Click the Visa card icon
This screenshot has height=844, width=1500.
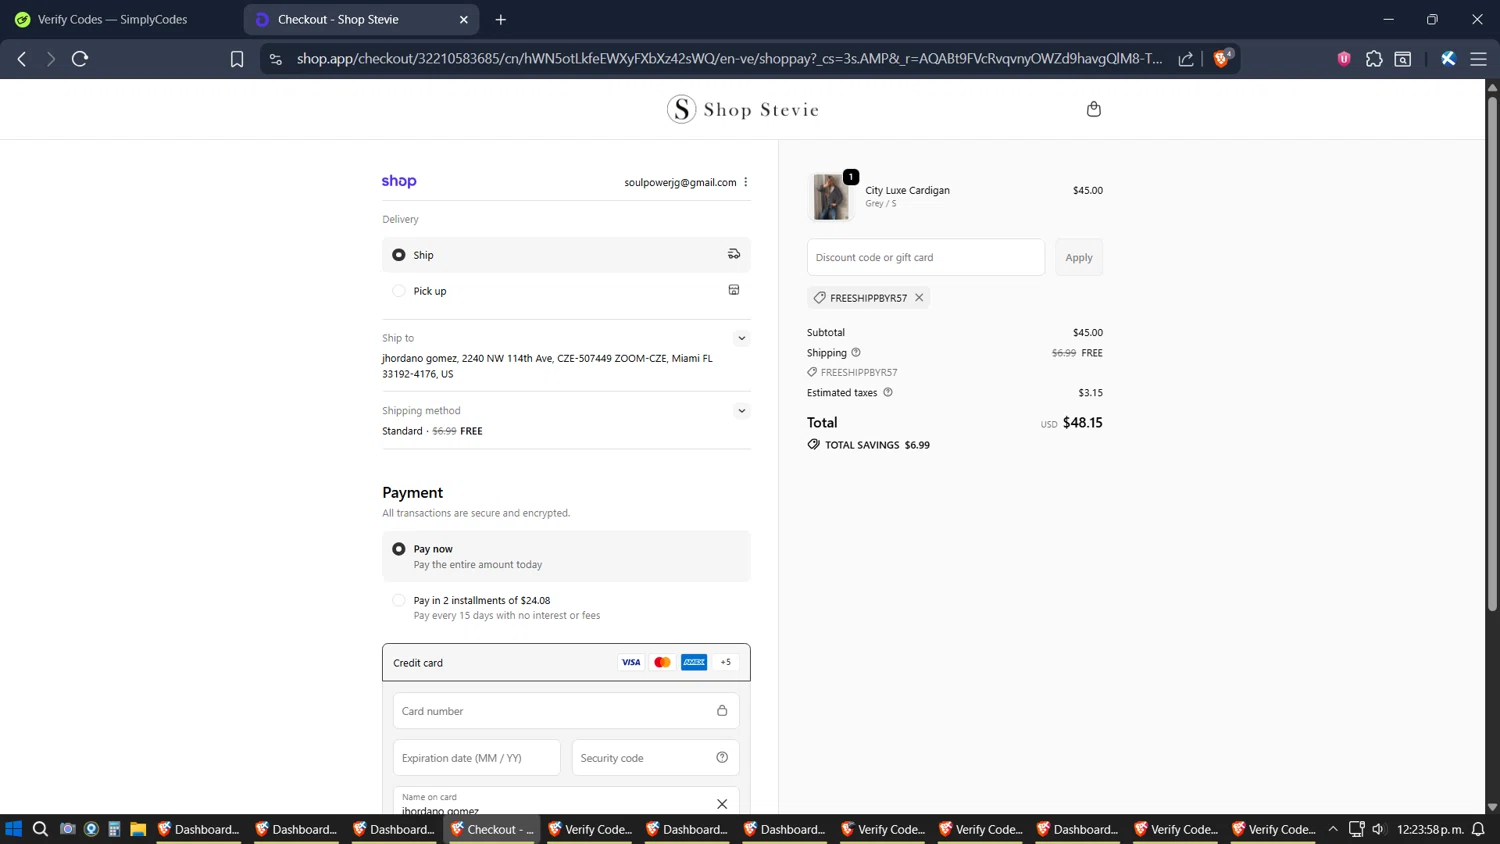coord(631,662)
